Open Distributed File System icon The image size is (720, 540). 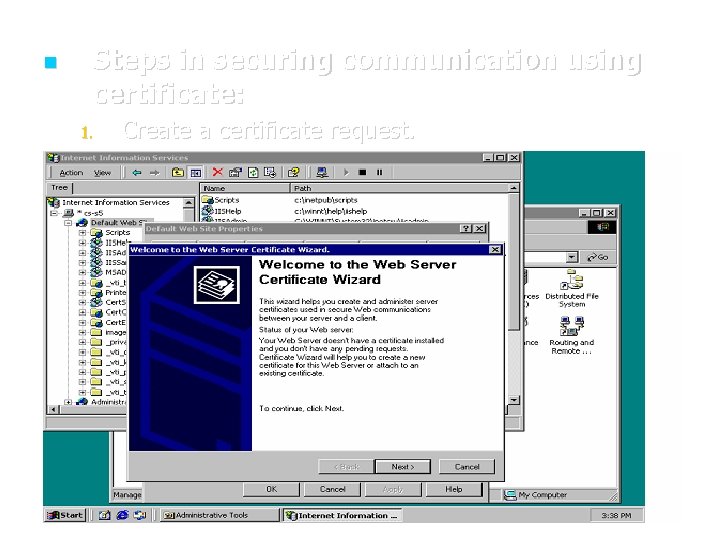click(x=572, y=289)
